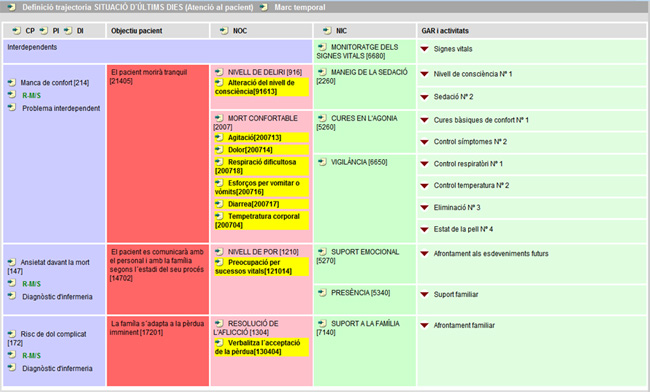Click icon beside SUPORT A LA FAMÍLIA
650x392 pixels.
click(322, 323)
